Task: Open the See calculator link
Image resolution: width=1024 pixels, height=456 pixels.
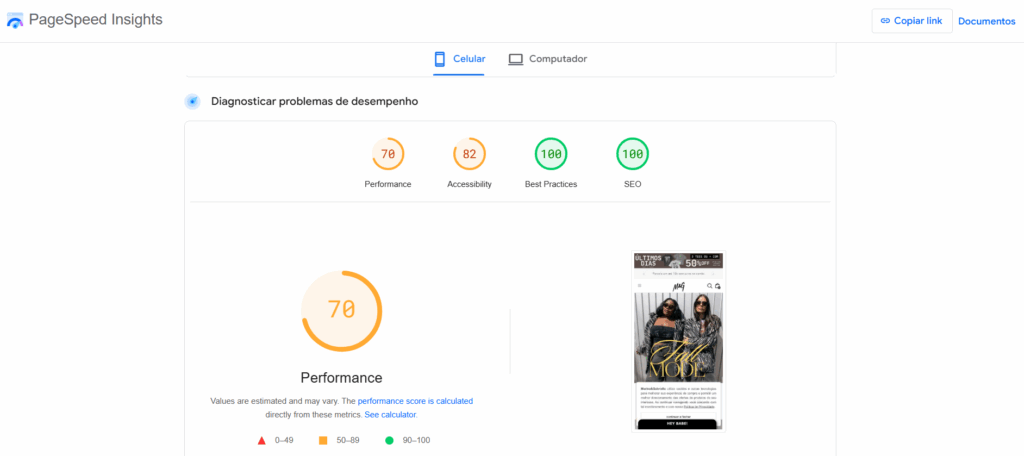Action: [391, 415]
